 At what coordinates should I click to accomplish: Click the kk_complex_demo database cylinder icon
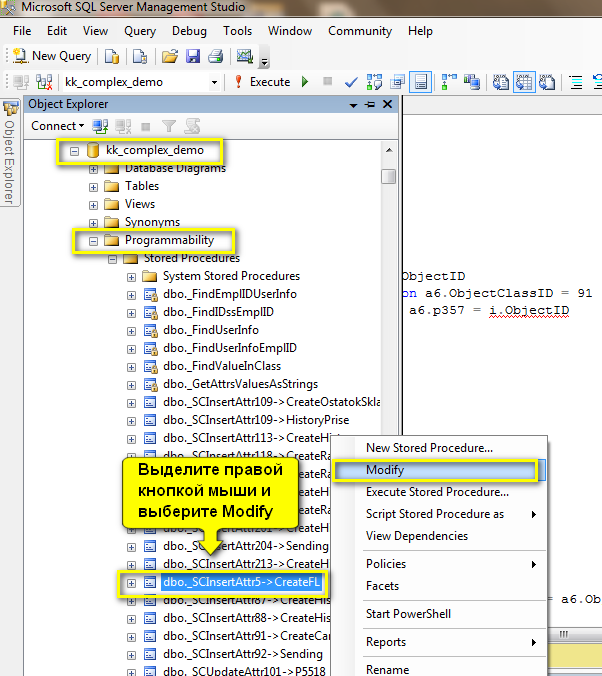93,150
